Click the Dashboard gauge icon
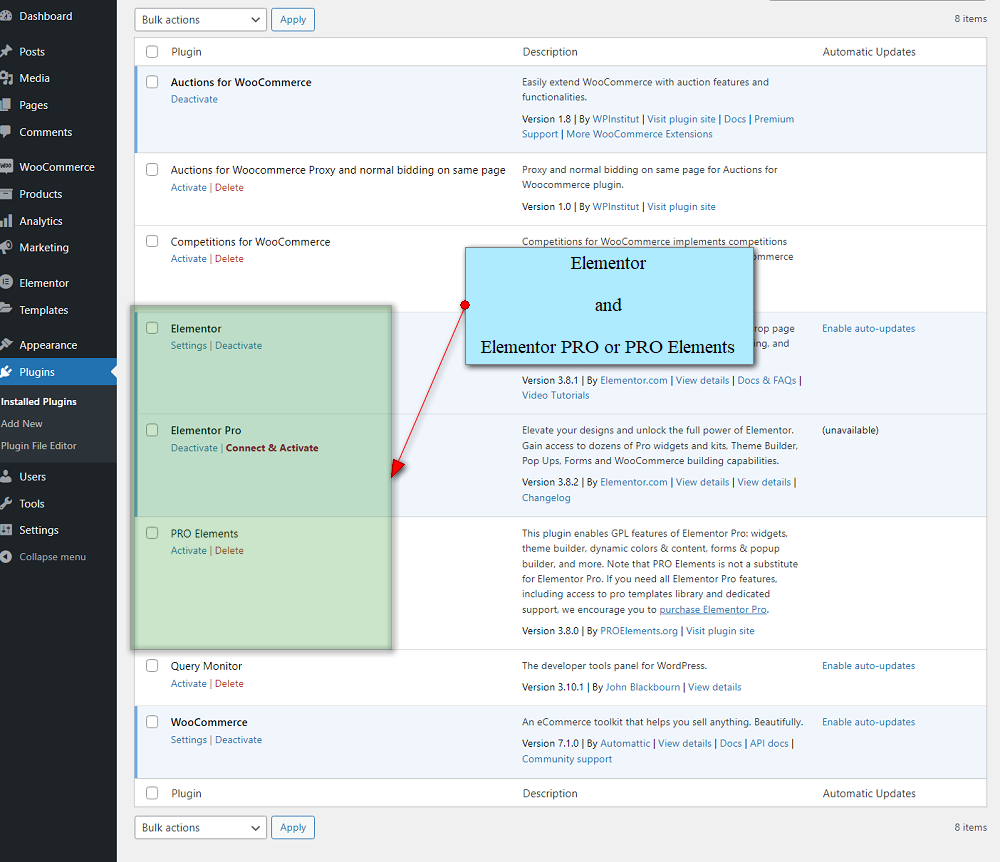Viewport: 1000px width, 862px height. (x=6, y=17)
